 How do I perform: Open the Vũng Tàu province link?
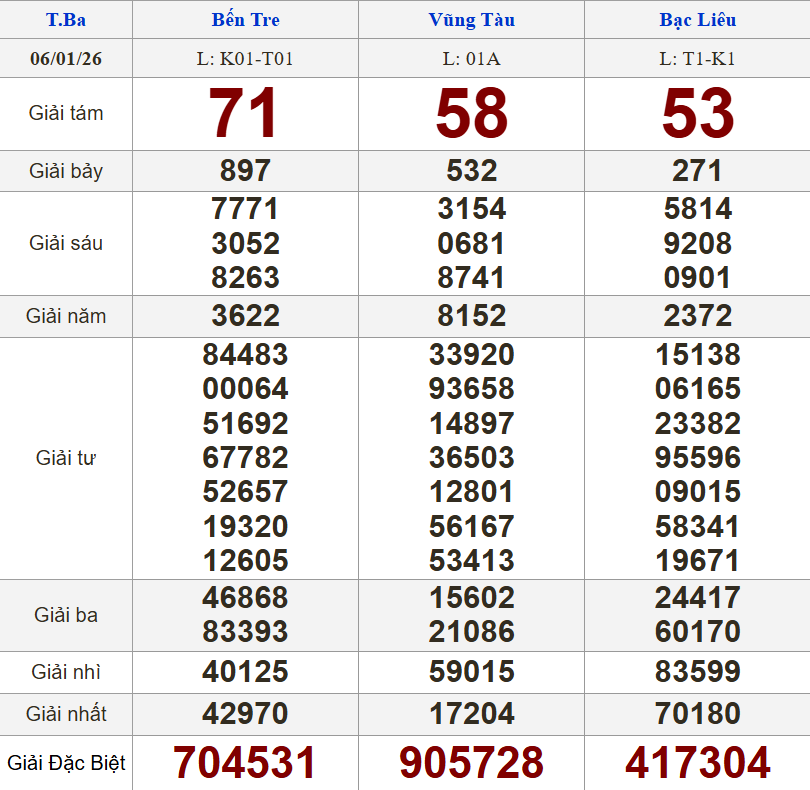pyautogui.click(x=471, y=20)
